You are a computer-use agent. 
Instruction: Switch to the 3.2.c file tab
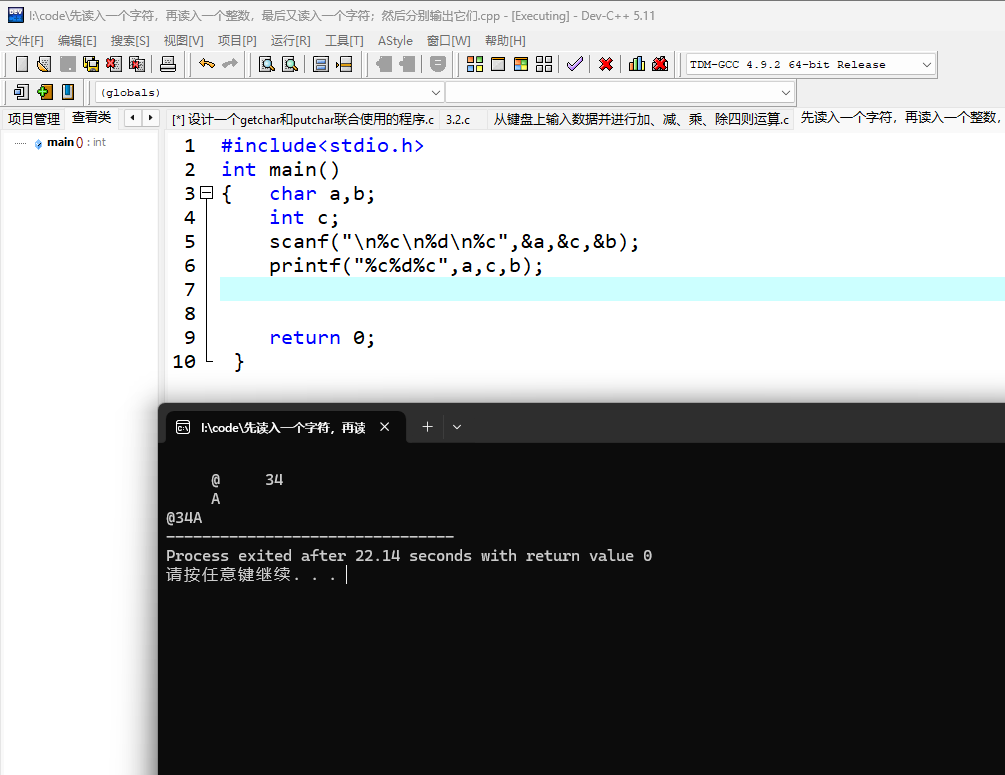458,119
